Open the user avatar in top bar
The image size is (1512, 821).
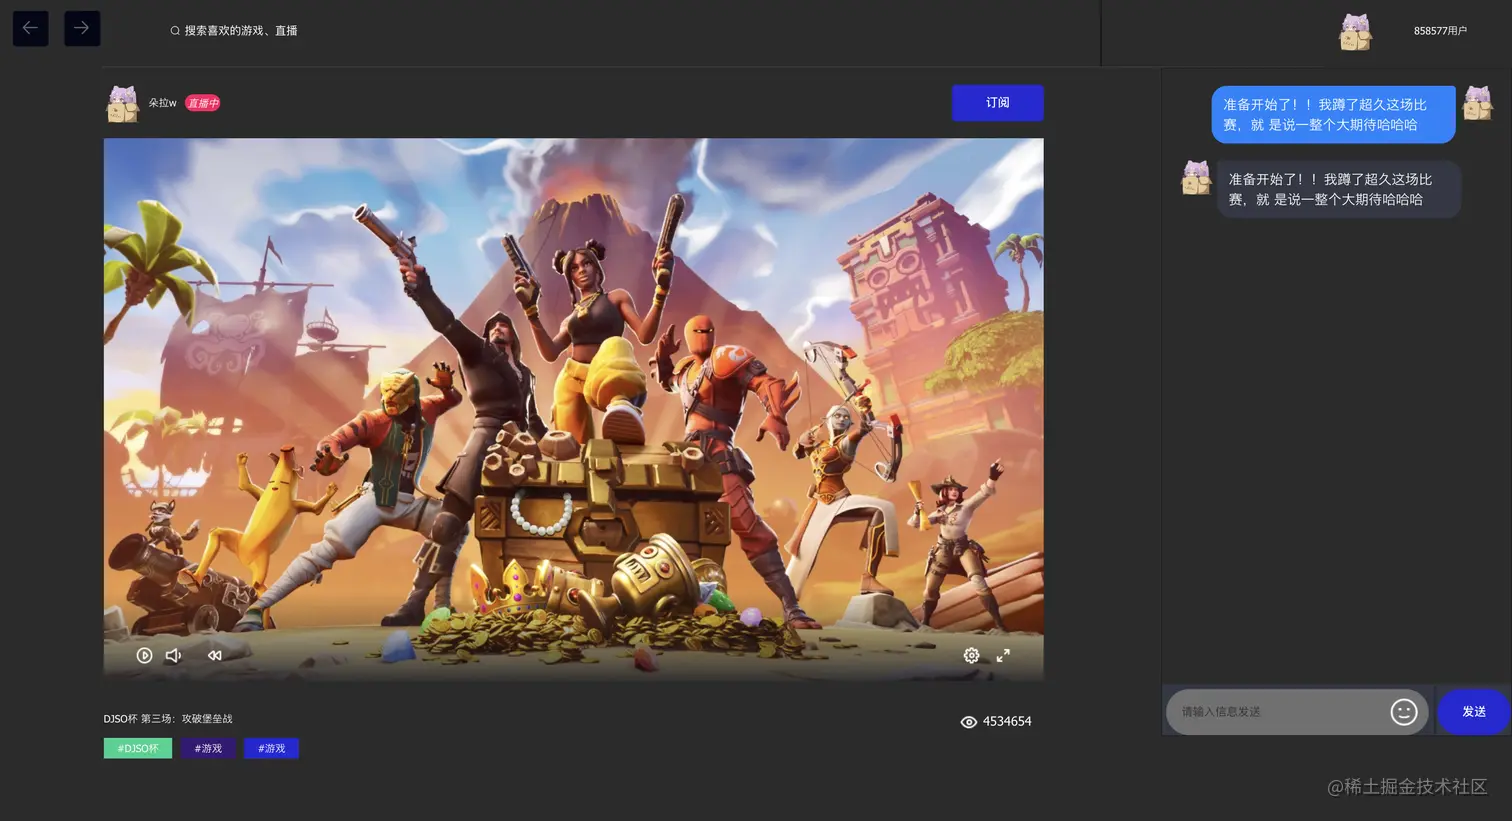tap(1355, 32)
